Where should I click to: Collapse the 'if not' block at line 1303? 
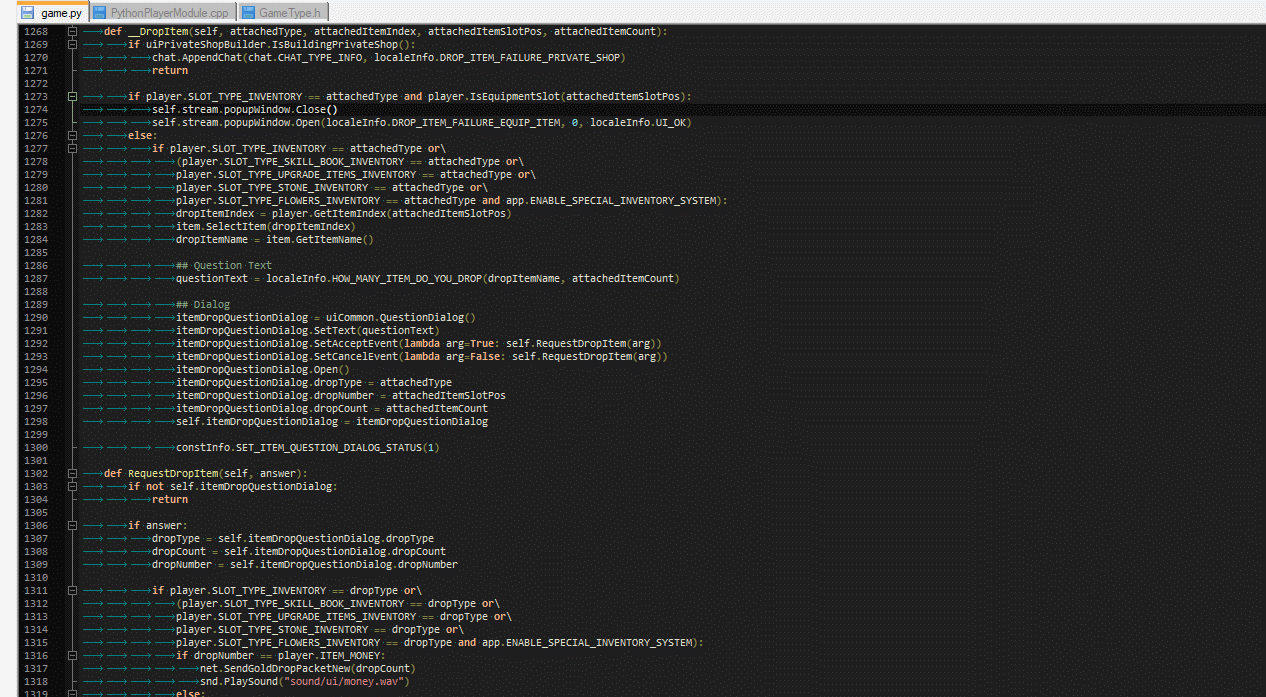(73, 487)
